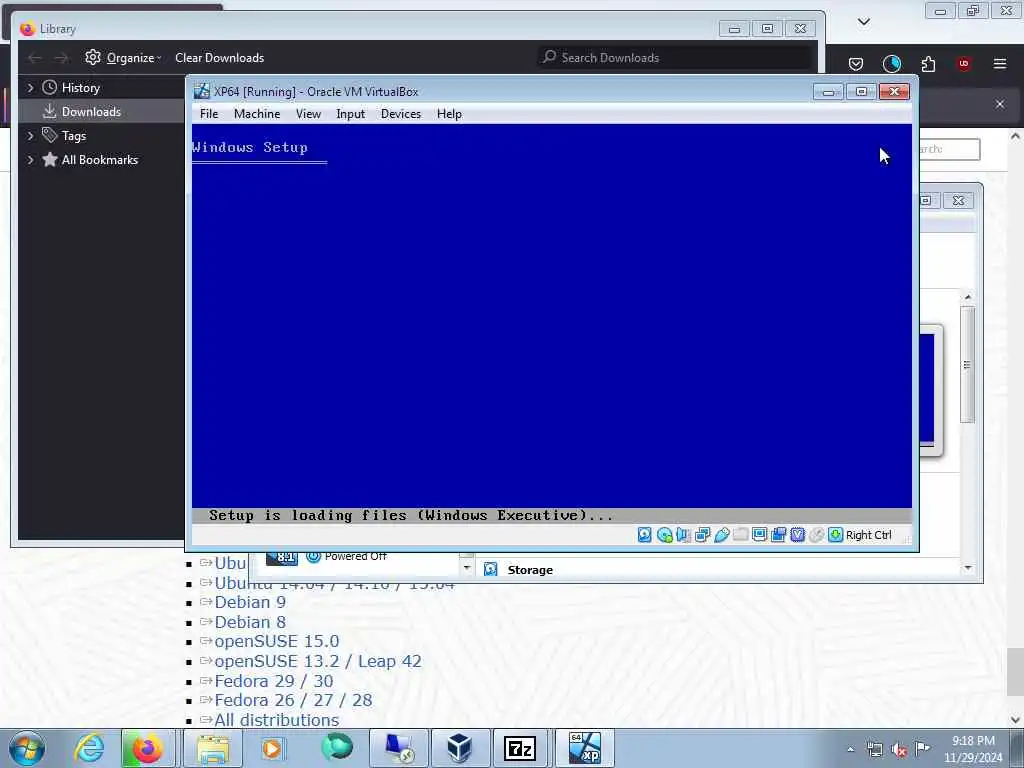Open the openSUSE 13.2 / Leap 42 link
The width and height of the screenshot is (1024, 768).
(x=318, y=661)
